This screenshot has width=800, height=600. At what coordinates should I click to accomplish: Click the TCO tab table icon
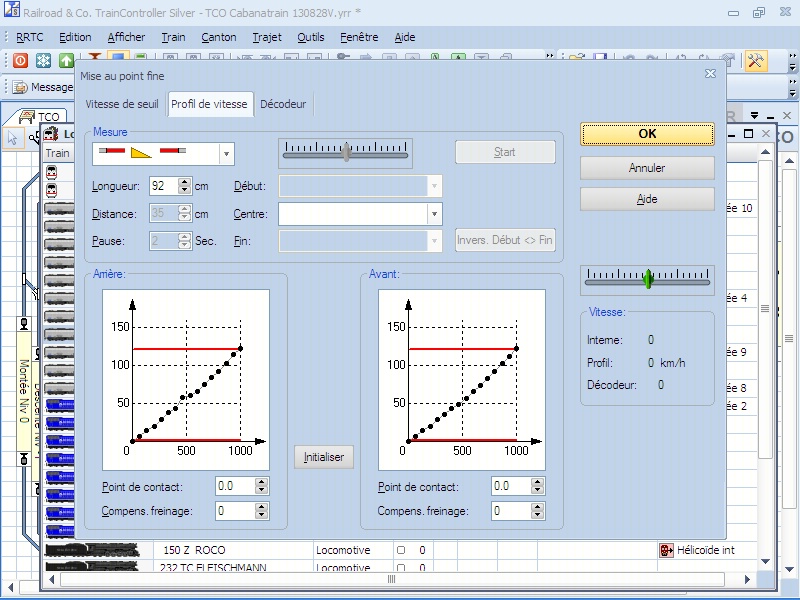click(27, 117)
